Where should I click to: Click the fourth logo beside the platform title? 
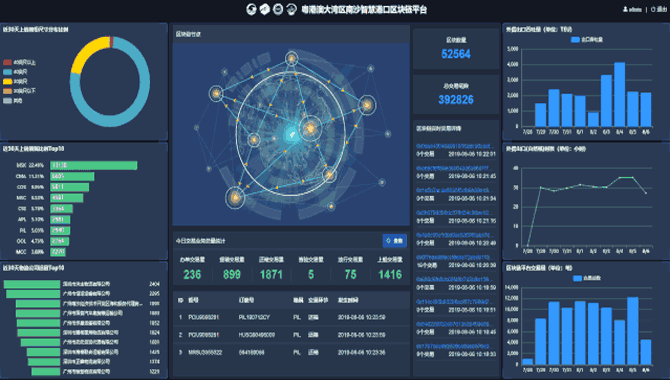pyautogui.click(x=291, y=9)
